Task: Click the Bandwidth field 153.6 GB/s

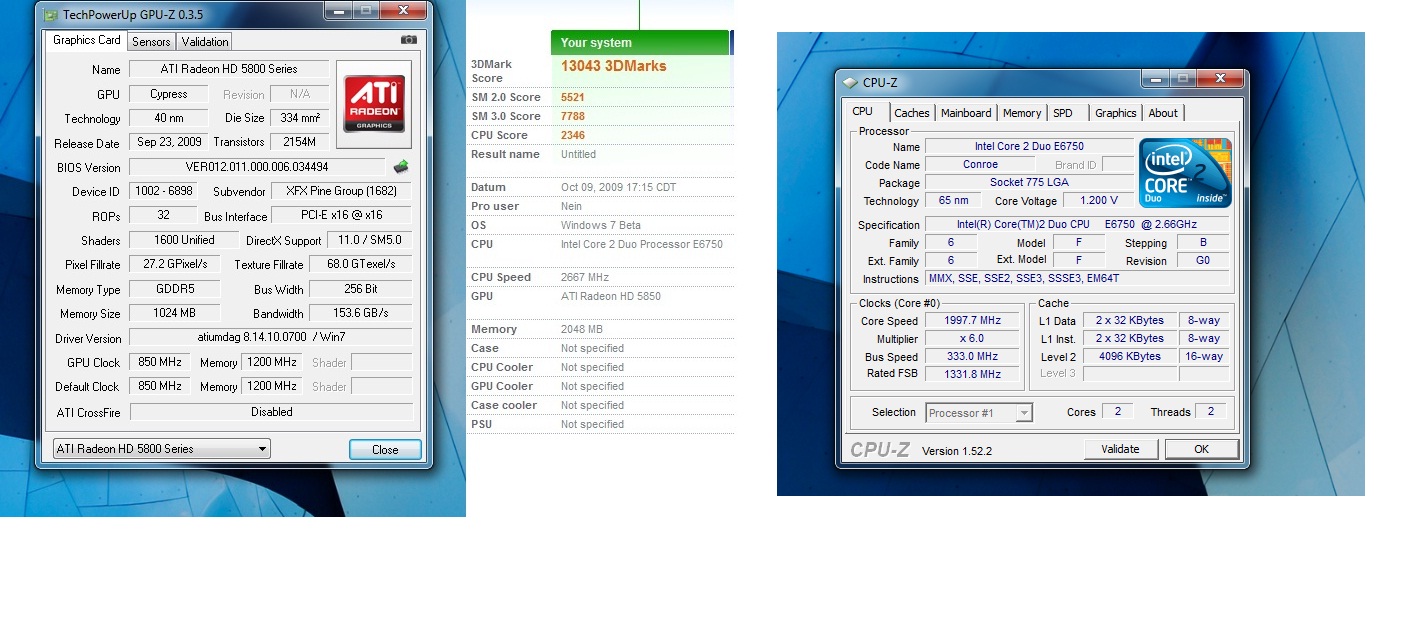Action: coord(361,313)
